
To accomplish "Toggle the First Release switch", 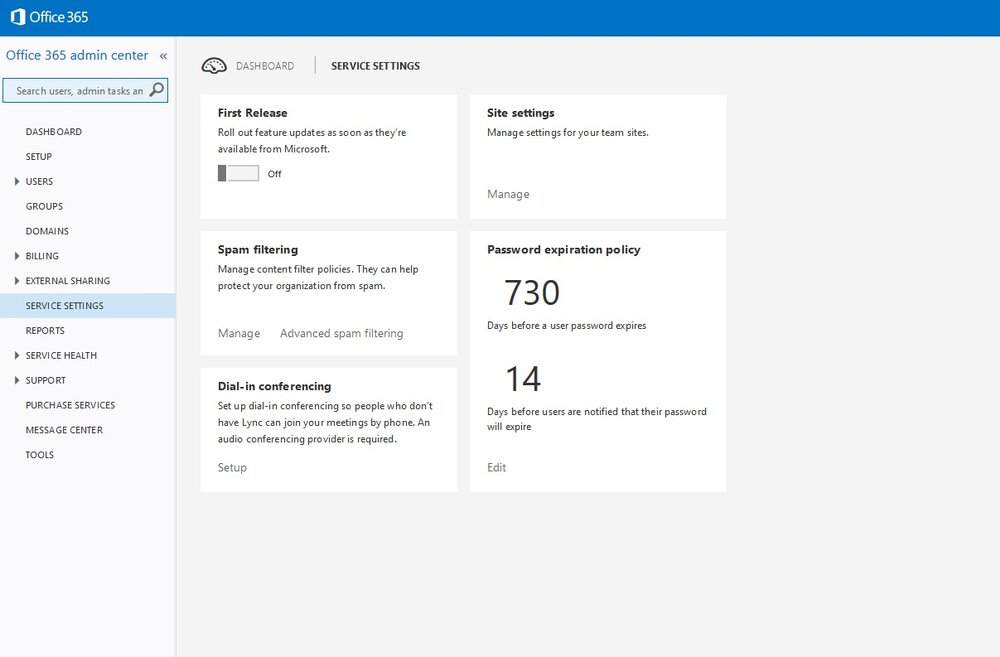I will (239, 173).
